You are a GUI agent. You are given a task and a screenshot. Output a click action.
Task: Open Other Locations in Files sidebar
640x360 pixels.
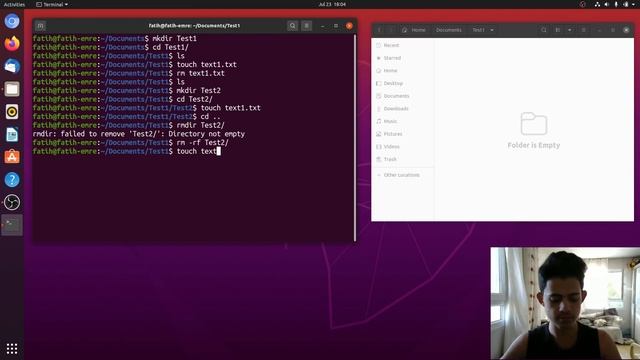(402, 175)
